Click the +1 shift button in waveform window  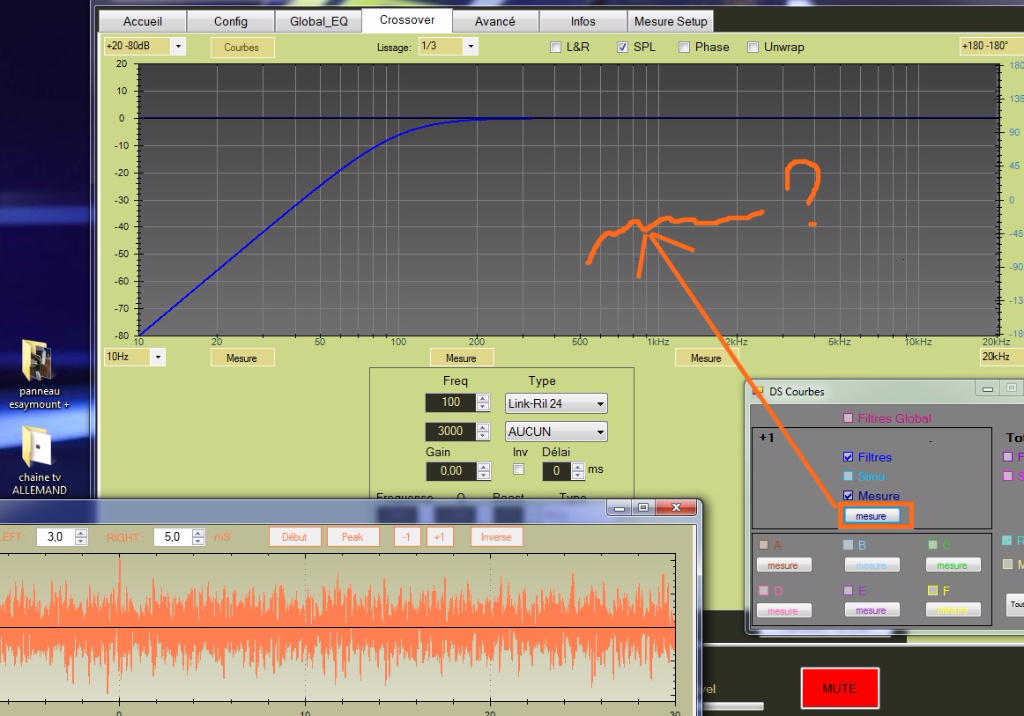click(x=440, y=537)
